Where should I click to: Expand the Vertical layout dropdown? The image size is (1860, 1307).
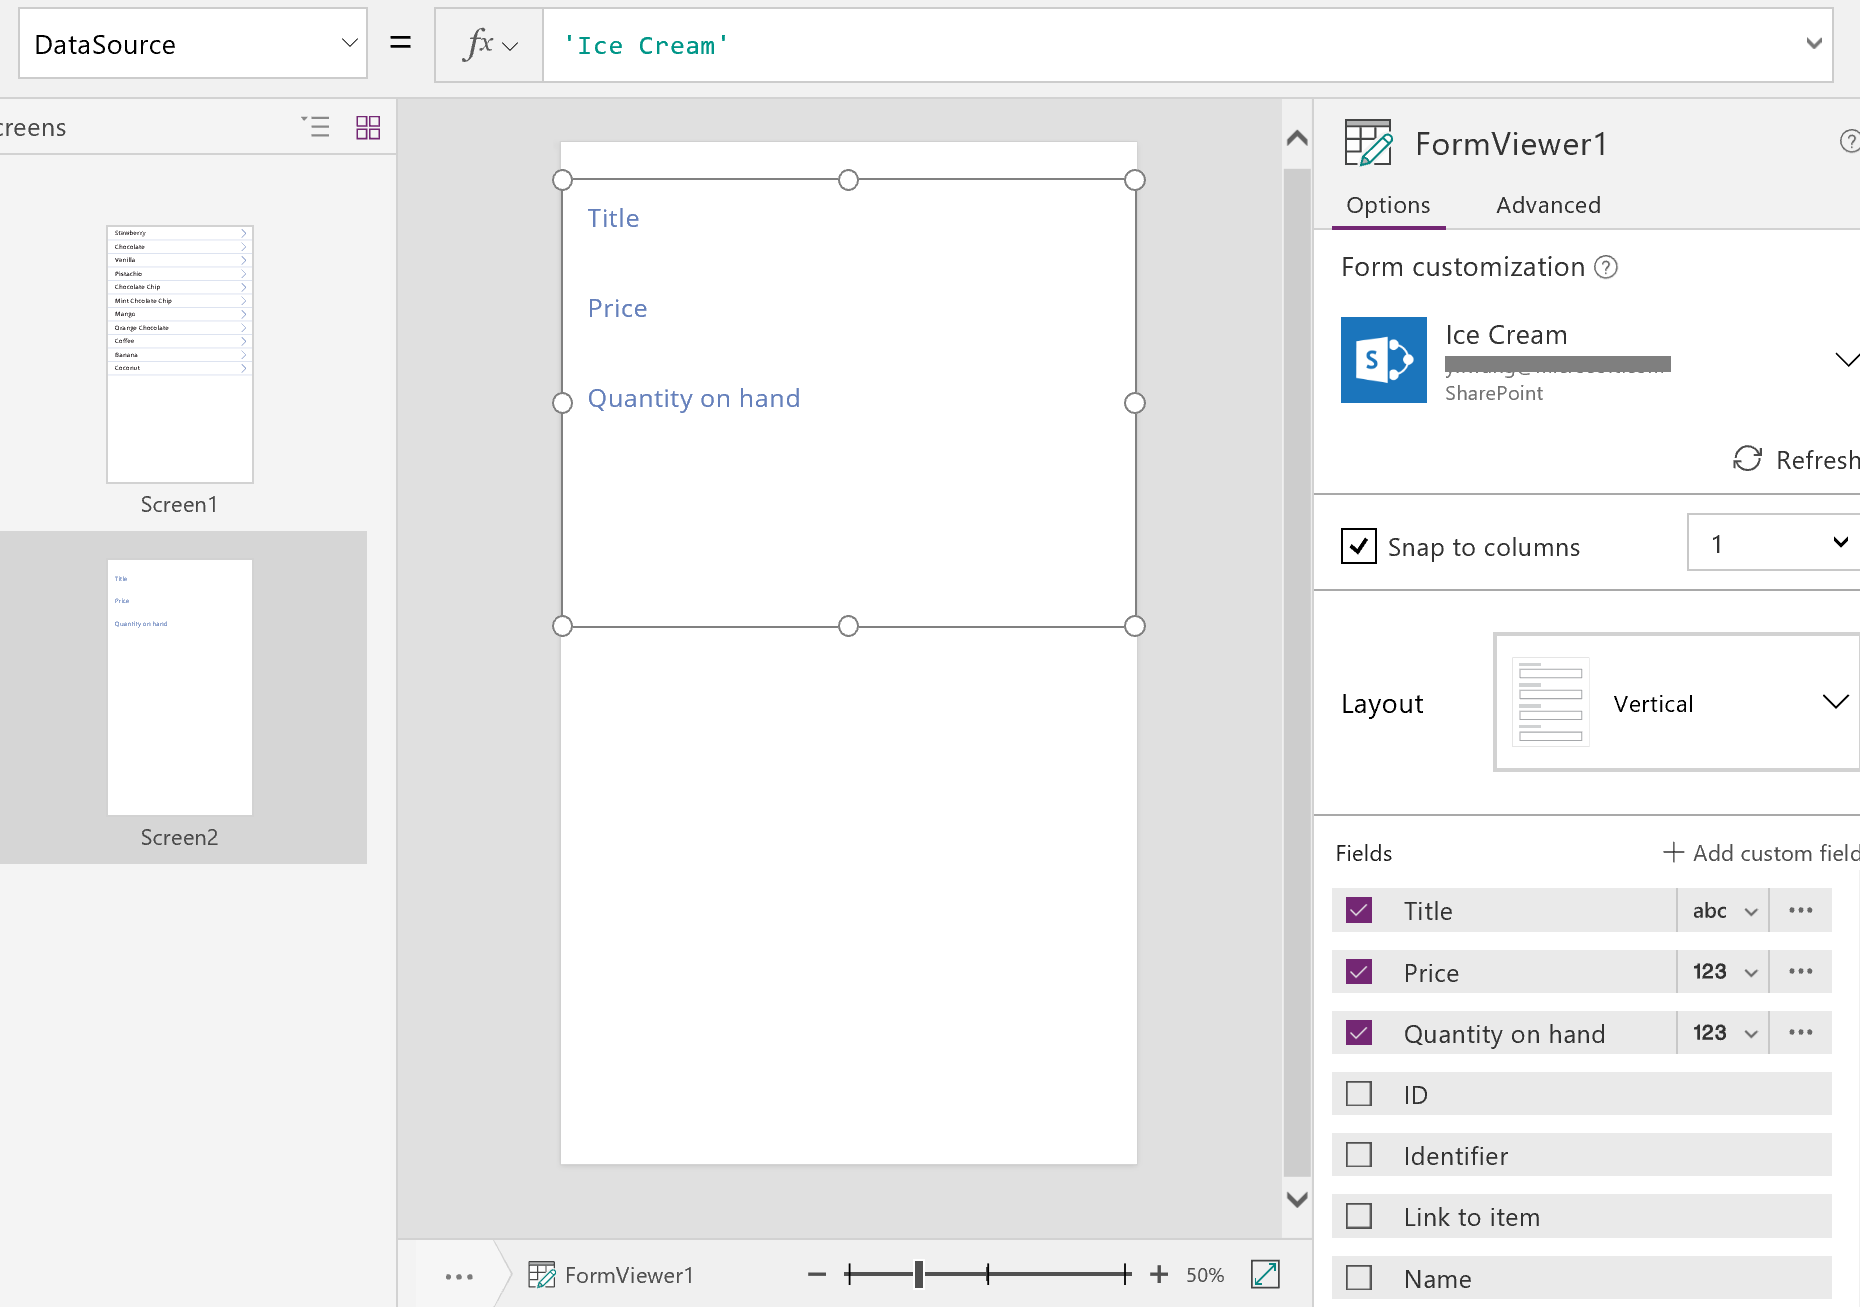tap(1834, 702)
